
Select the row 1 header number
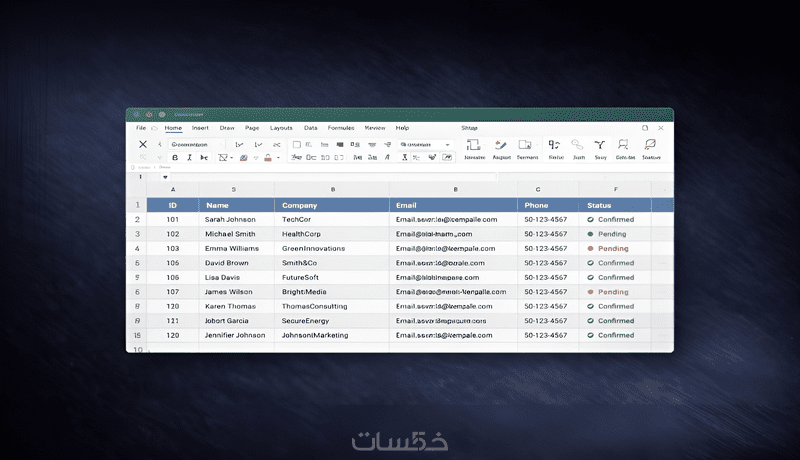pos(137,205)
